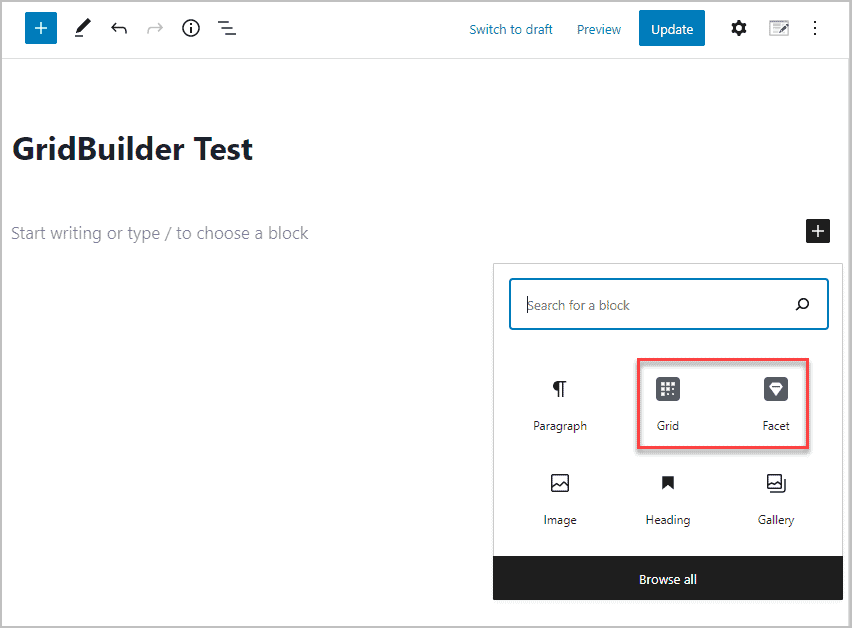Click Browse all blocks button
Viewport: 852px width, 628px height.
(x=668, y=579)
